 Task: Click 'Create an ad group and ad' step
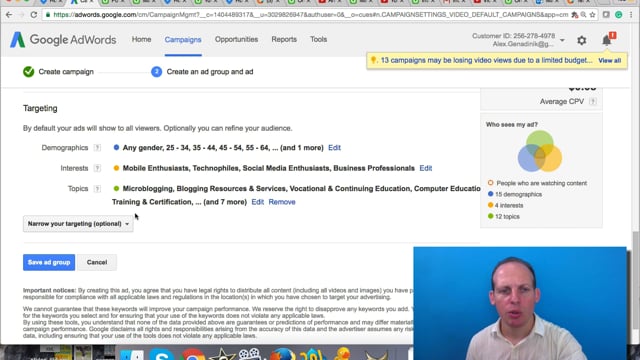pos(210,72)
